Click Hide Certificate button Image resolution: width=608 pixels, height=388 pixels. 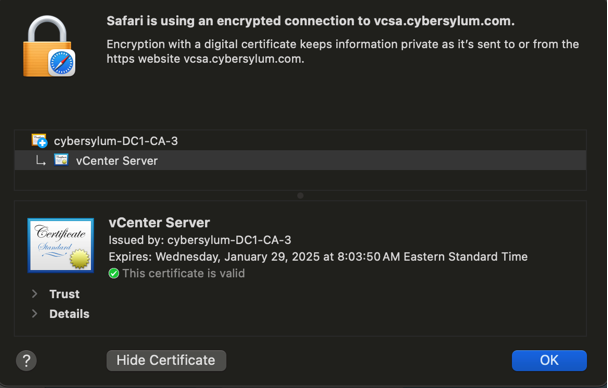point(166,360)
